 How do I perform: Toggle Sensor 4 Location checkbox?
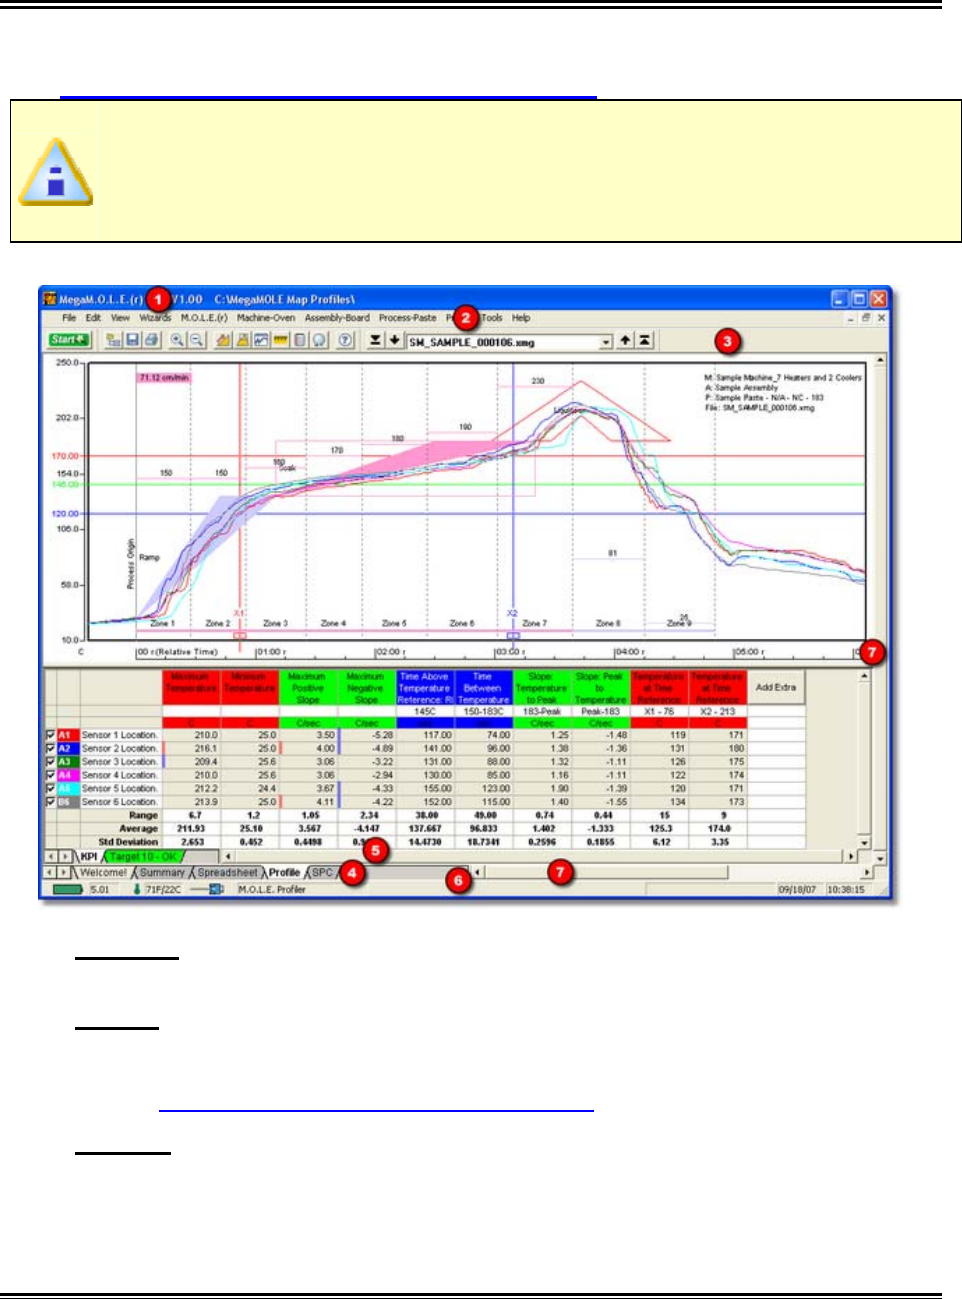[51, 775]
